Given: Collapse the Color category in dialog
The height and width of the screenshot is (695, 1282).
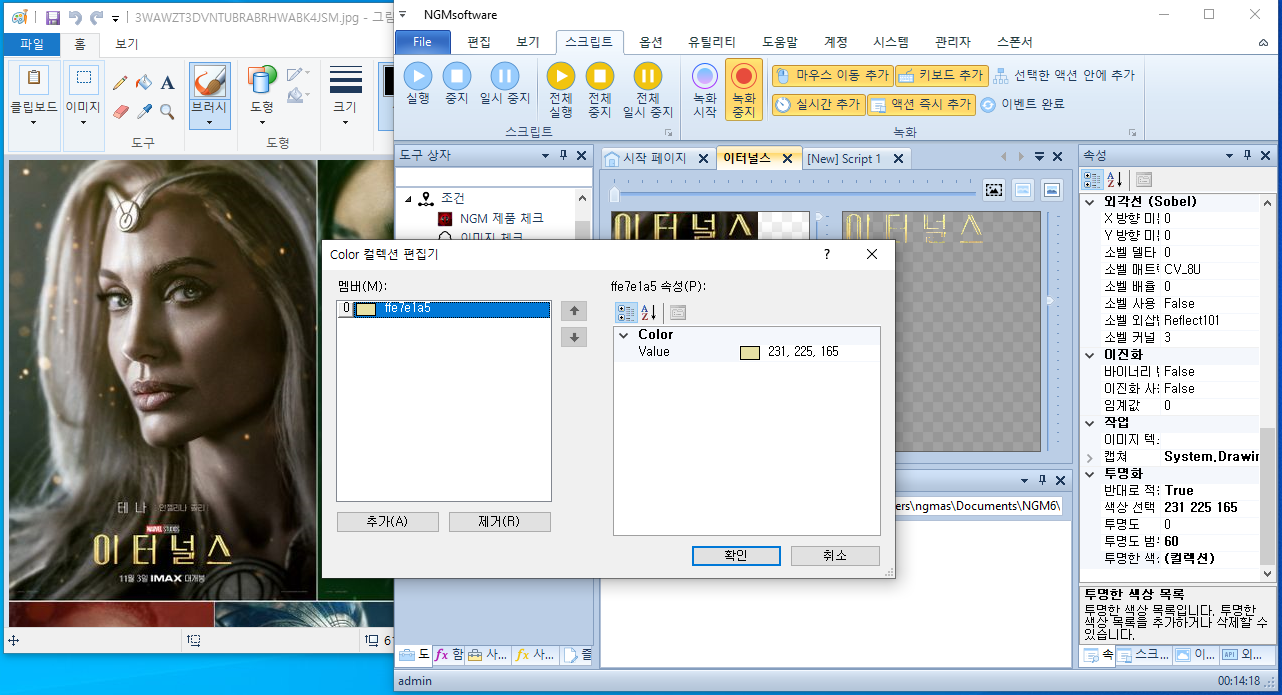Looking at the screenshot, I should coord(624,335).
